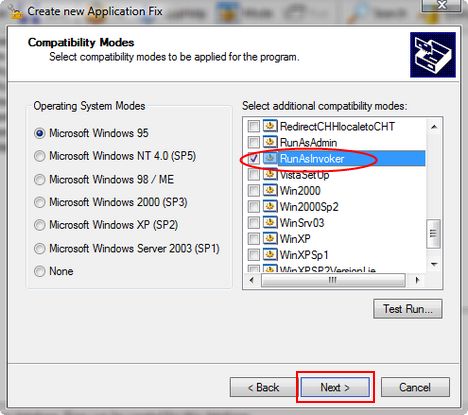Uncheck the RunAsInvoker checkbox
468x415 pixels.
point(254,158)
